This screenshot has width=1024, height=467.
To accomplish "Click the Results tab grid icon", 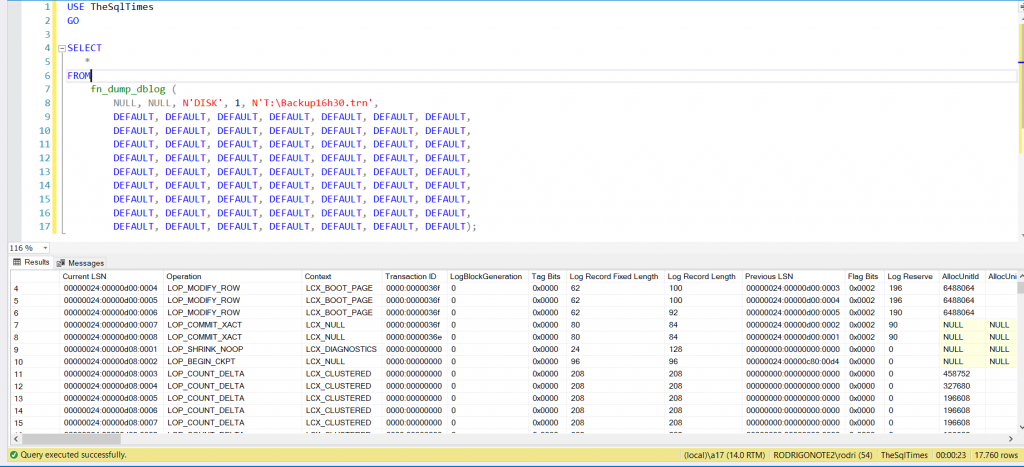I will 18,263.
